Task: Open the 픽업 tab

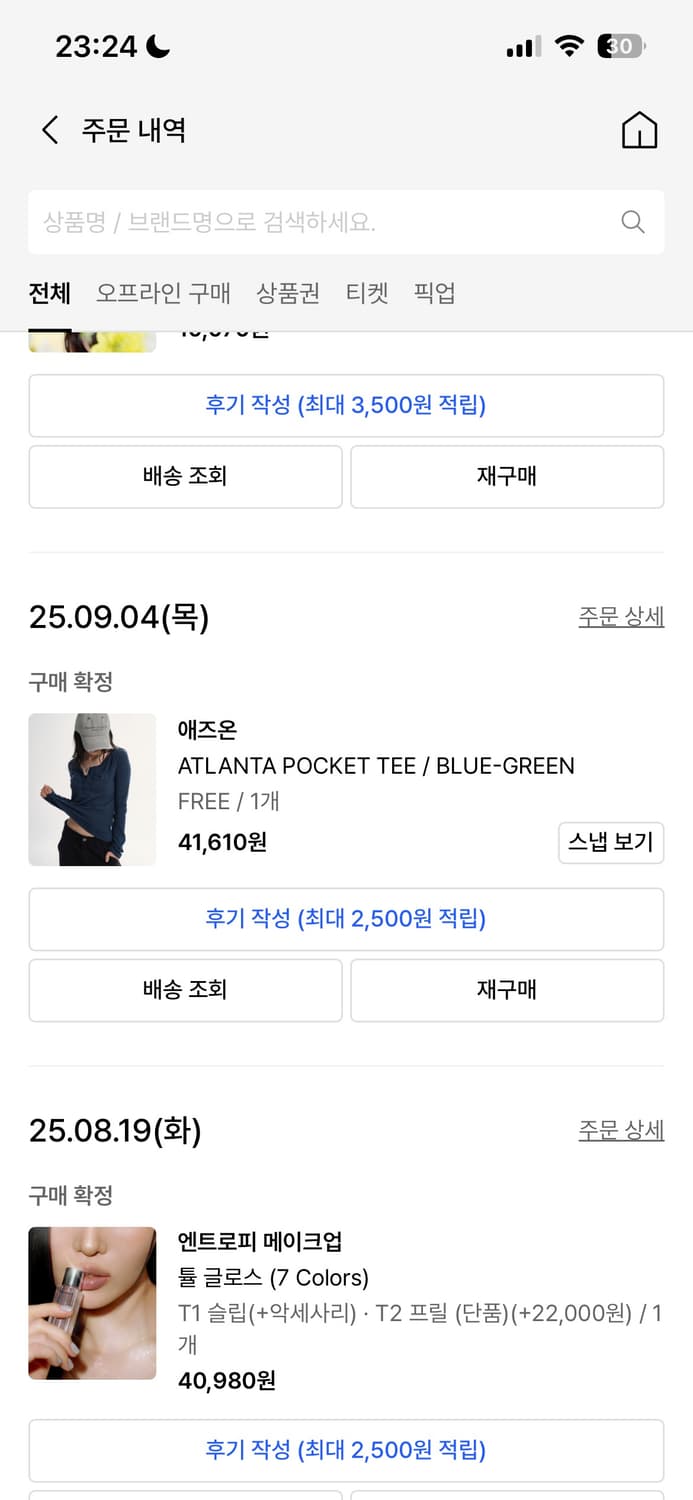Action: pyautogui.click(x=434, y=293)
